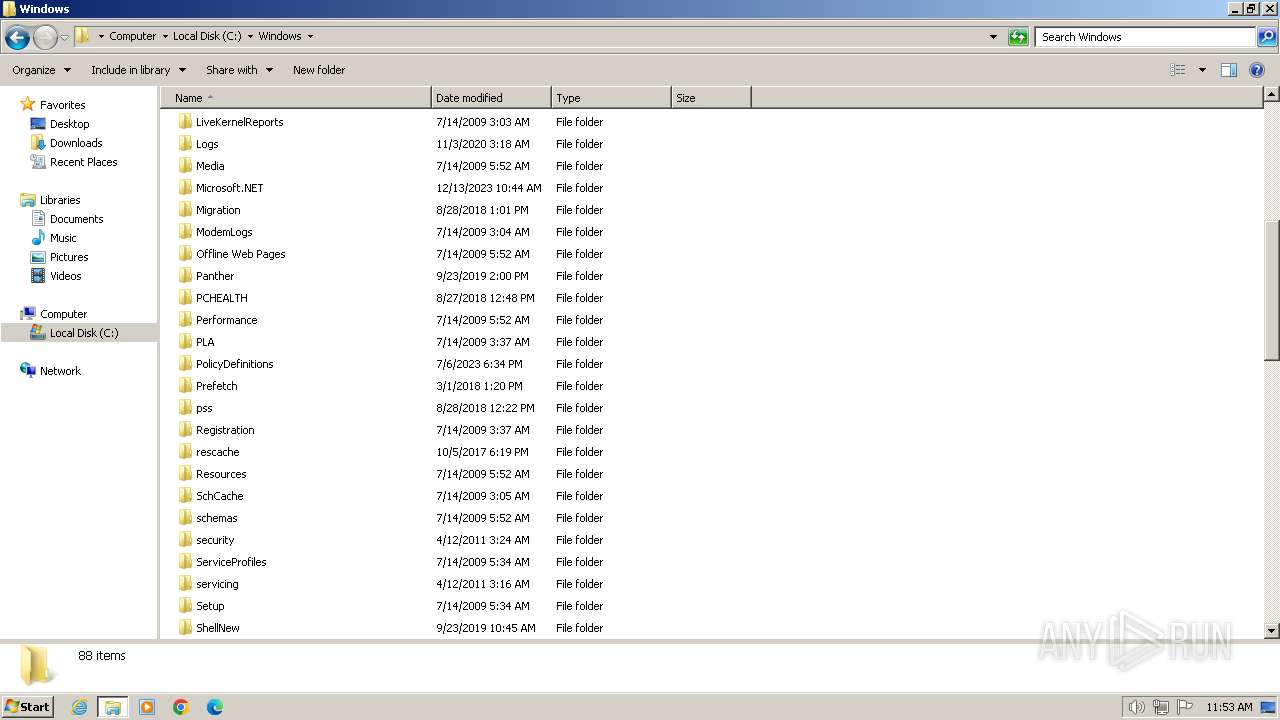The height and width of the screenshot is (720, 1280).
Task: Open the Share with menu
Action: [239, 70]
